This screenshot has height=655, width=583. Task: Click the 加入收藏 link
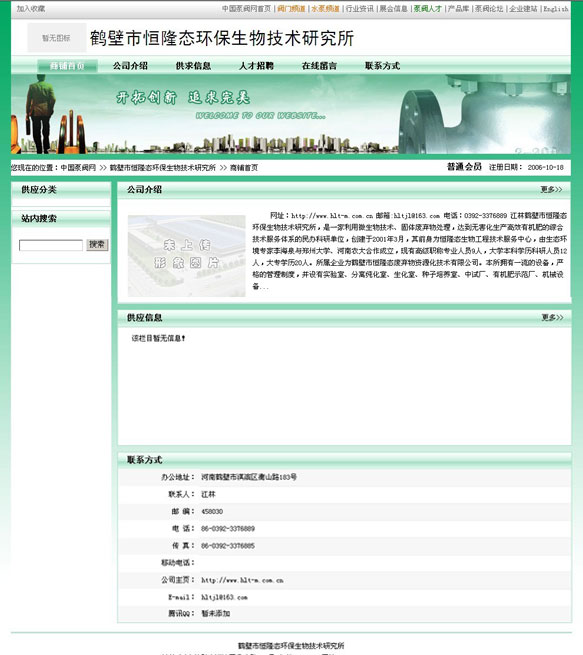pos(31,8)
